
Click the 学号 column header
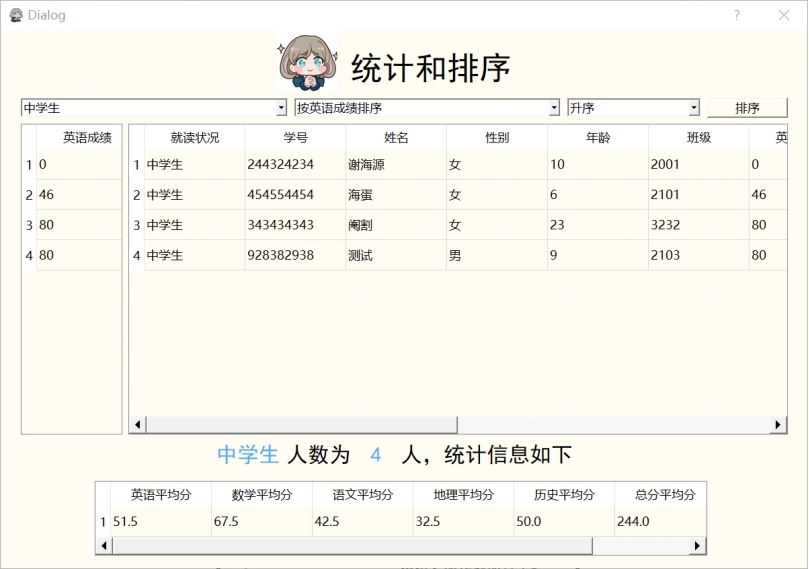point(295,137)
